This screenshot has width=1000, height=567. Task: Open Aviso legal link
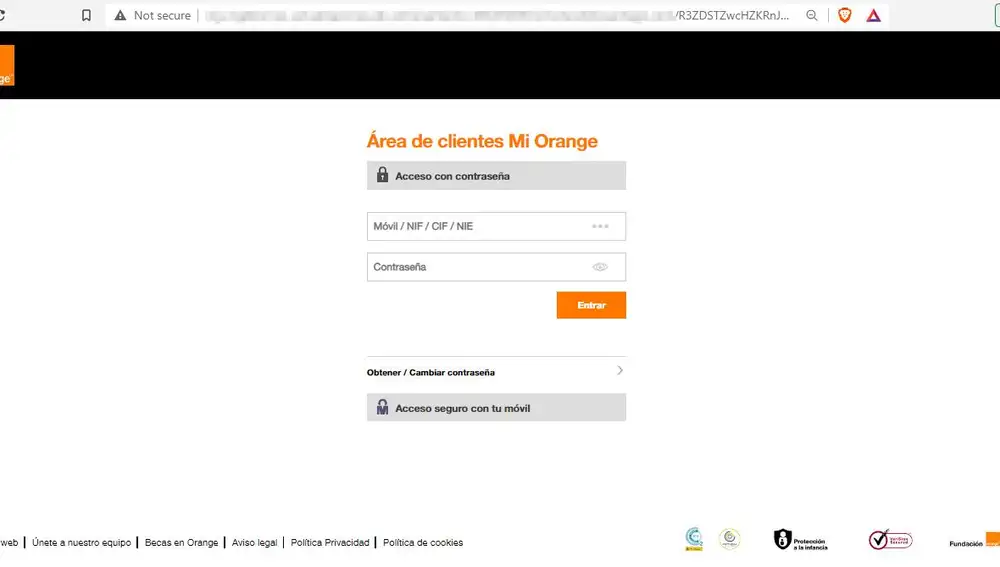(x=254, y=543)
